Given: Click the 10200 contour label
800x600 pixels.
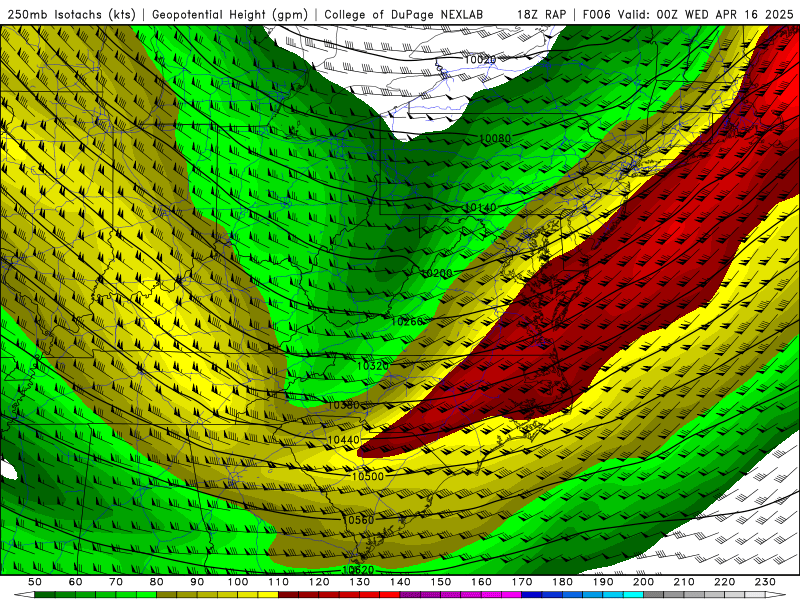Looking at the screenshot, I should [x=437, y=273].
